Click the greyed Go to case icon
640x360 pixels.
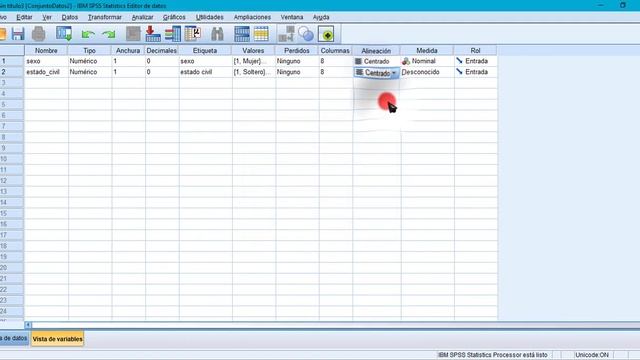[133, 34]
